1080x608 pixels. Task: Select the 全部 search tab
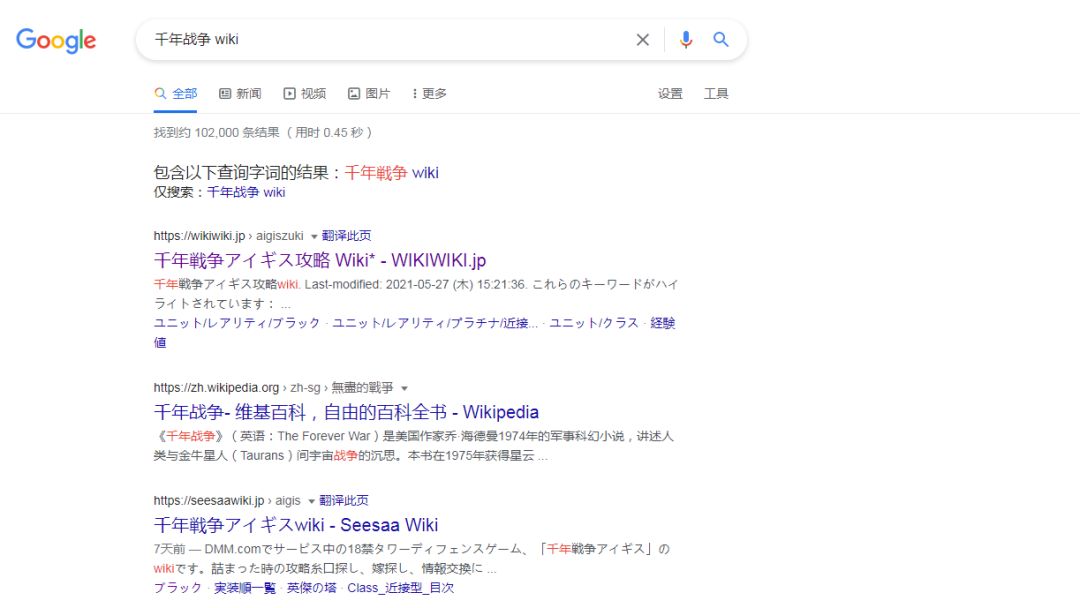click(176, 94)
